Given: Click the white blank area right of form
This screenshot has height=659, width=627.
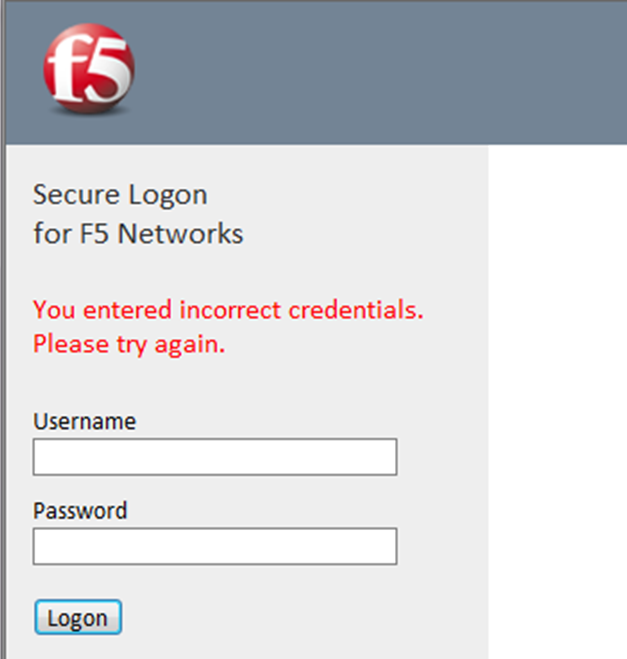Looking at the screenshot, I should click(x=556, y=400).
